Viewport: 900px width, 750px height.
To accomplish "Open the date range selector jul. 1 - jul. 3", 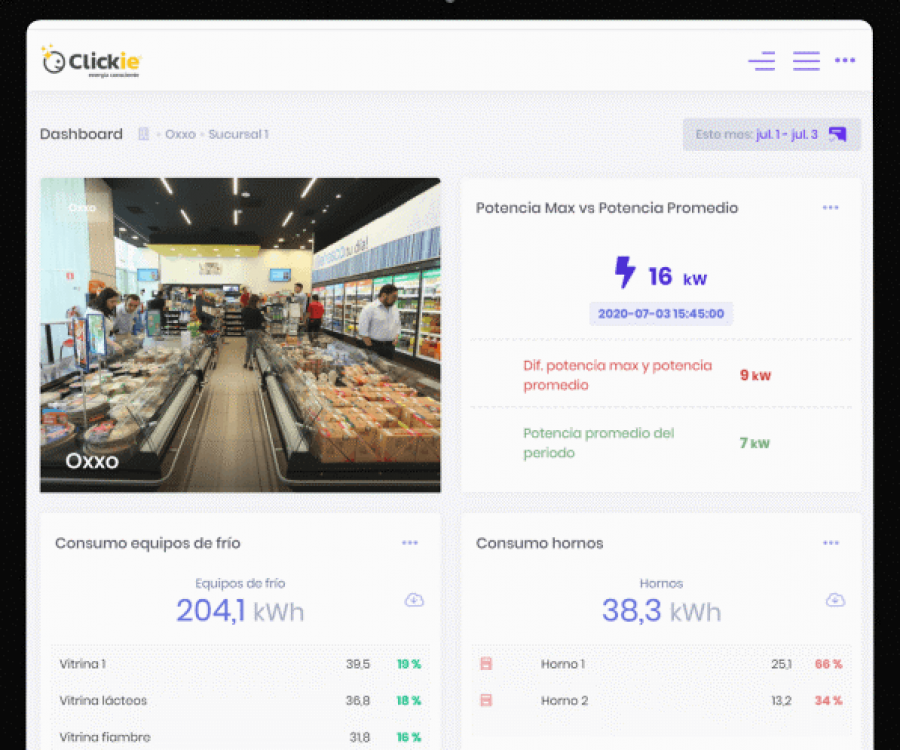I will [x=771, y=135].
